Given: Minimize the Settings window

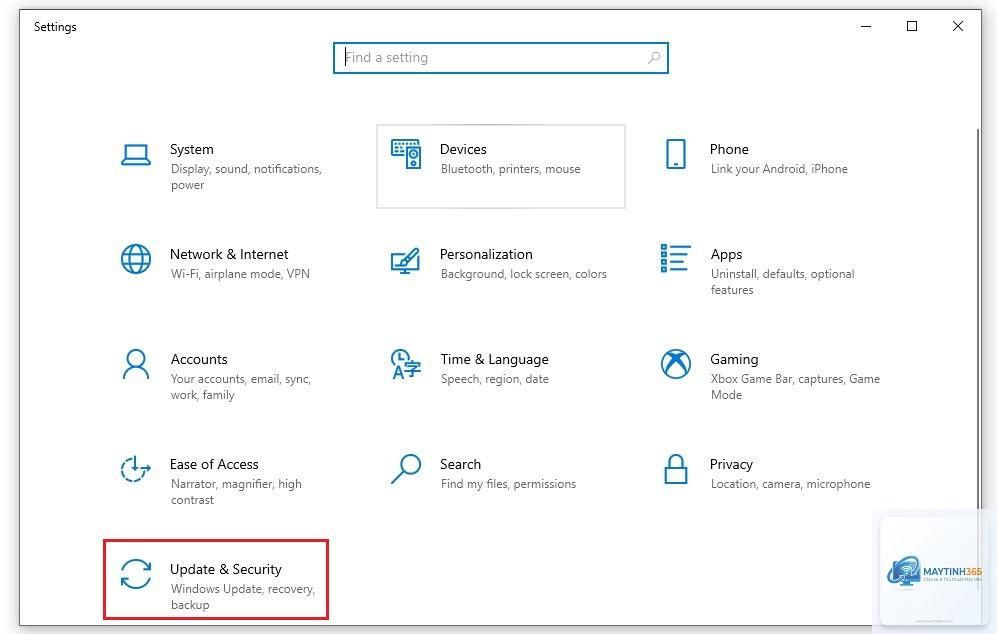Looking at the screenshot, I should tap(865, 26).
